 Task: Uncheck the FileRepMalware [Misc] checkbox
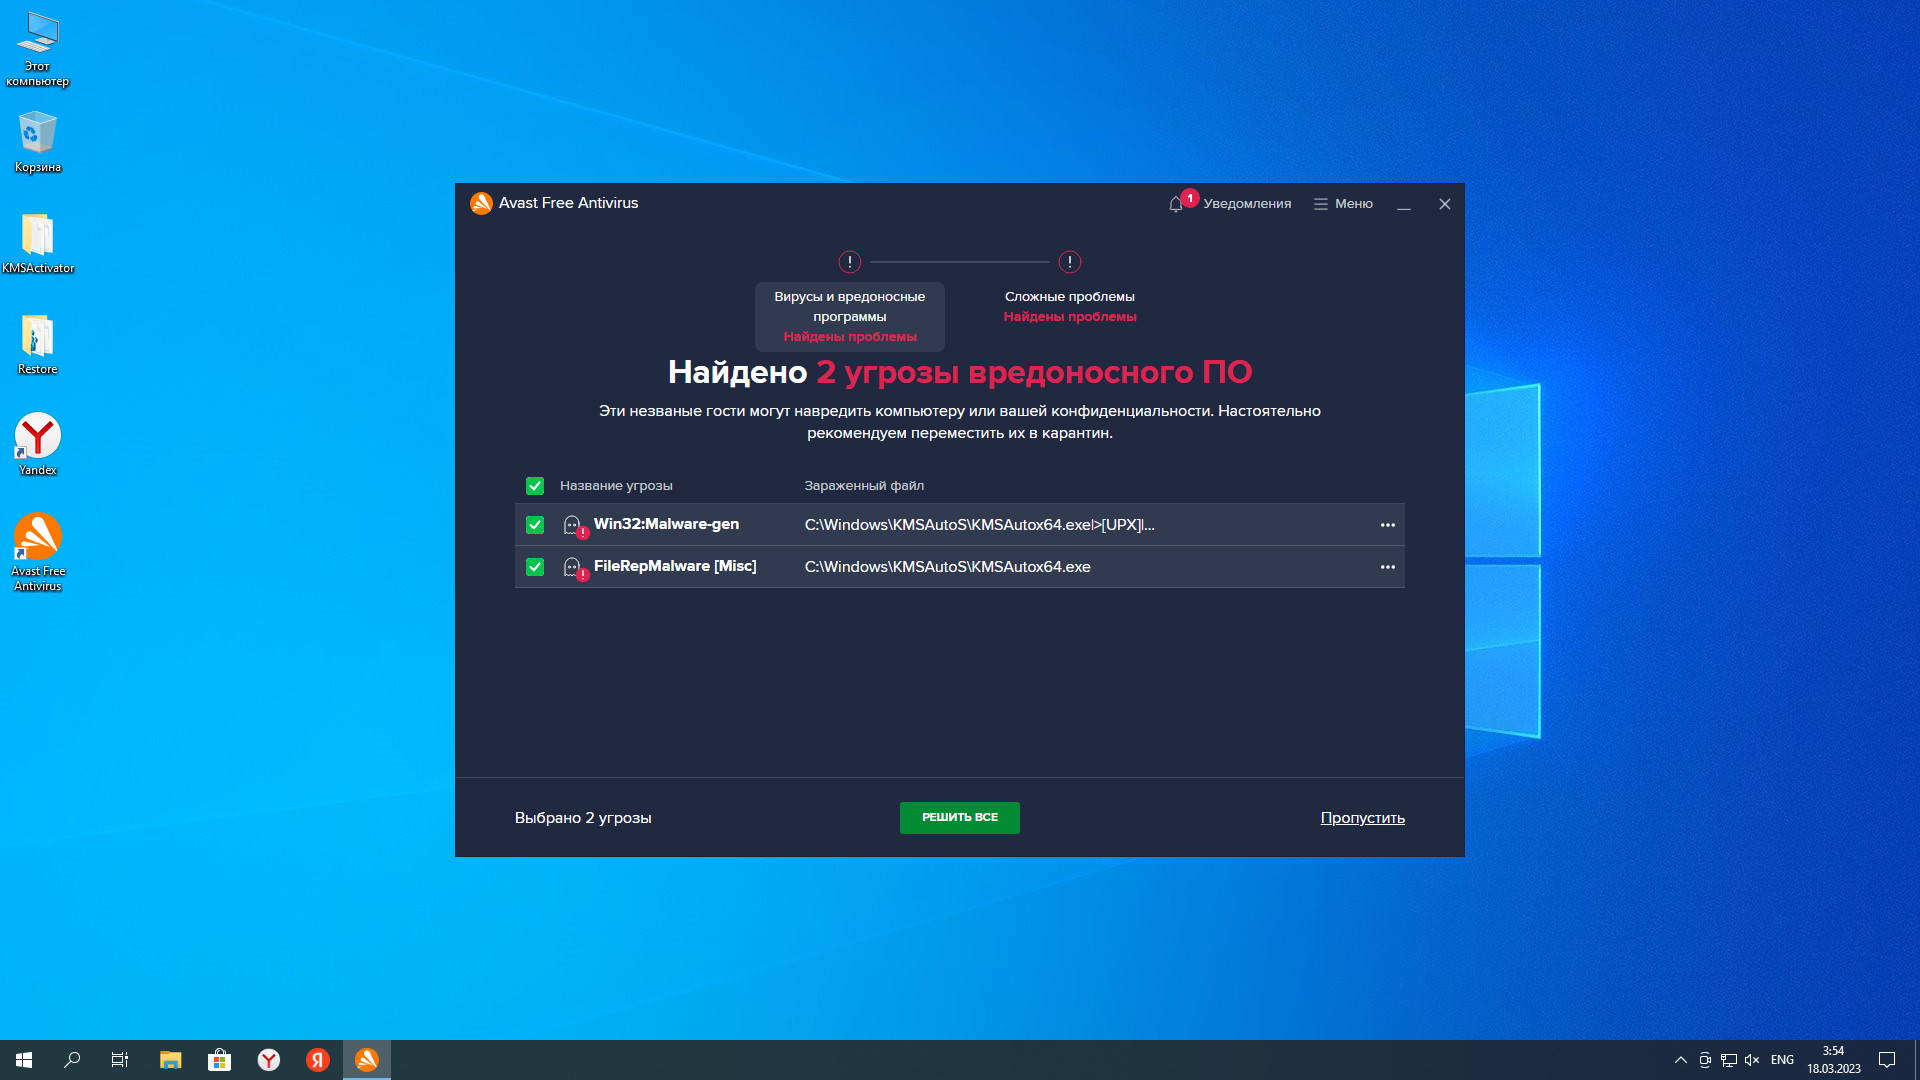[x=535, y=567]
